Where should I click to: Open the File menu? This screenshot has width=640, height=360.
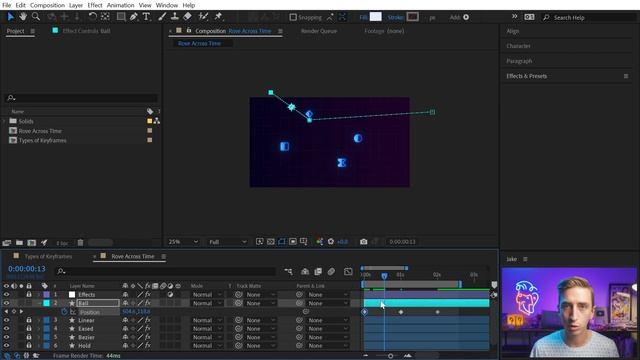(x=7, y=5)
